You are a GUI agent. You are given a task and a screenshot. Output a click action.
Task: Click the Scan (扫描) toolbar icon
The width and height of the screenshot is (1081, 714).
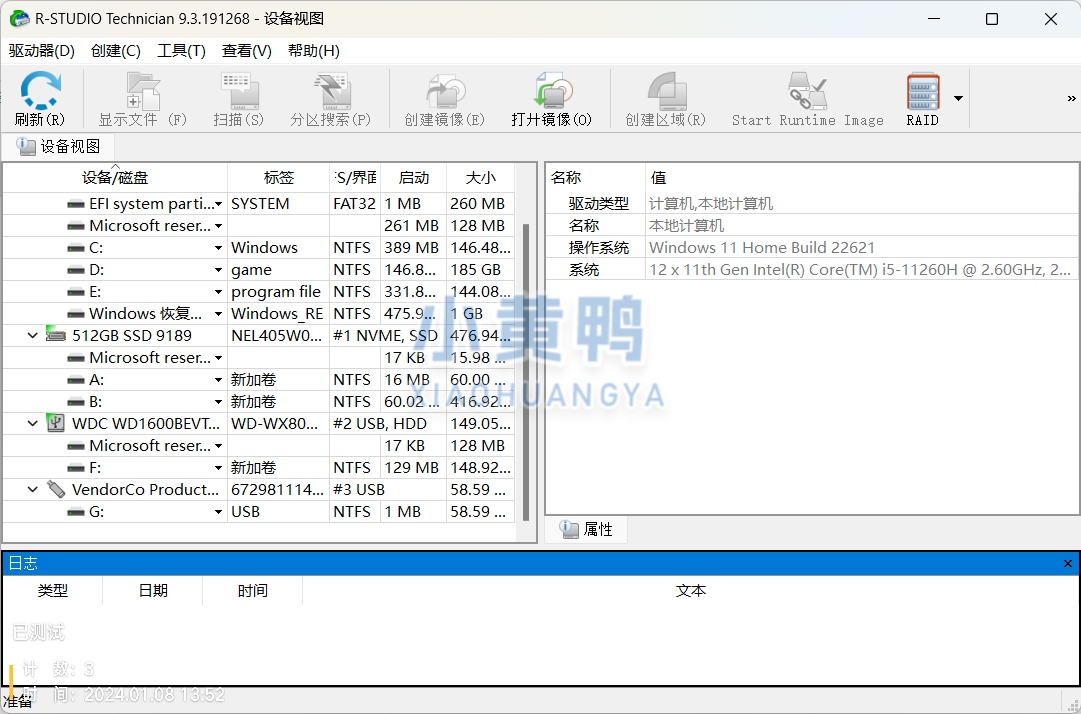click(x=239, y=90)
